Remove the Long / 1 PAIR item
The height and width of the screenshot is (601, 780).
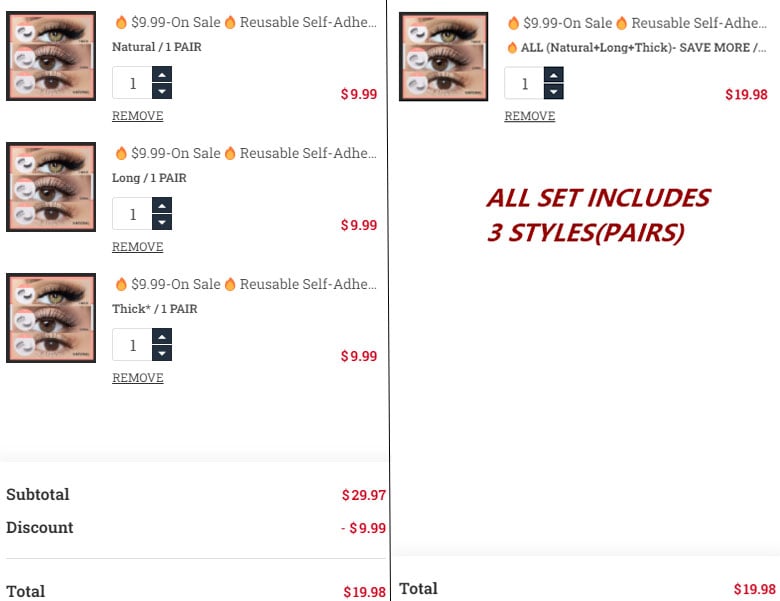point(137,247)
